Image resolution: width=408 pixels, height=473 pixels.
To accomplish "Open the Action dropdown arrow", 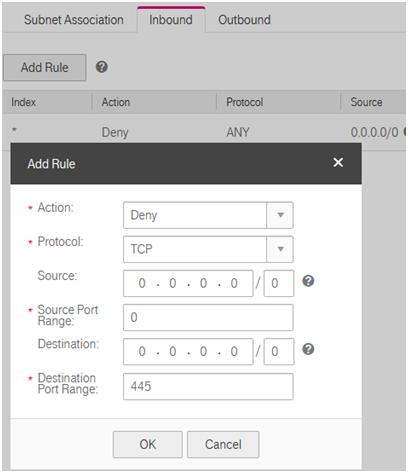I will click(280, 215).
